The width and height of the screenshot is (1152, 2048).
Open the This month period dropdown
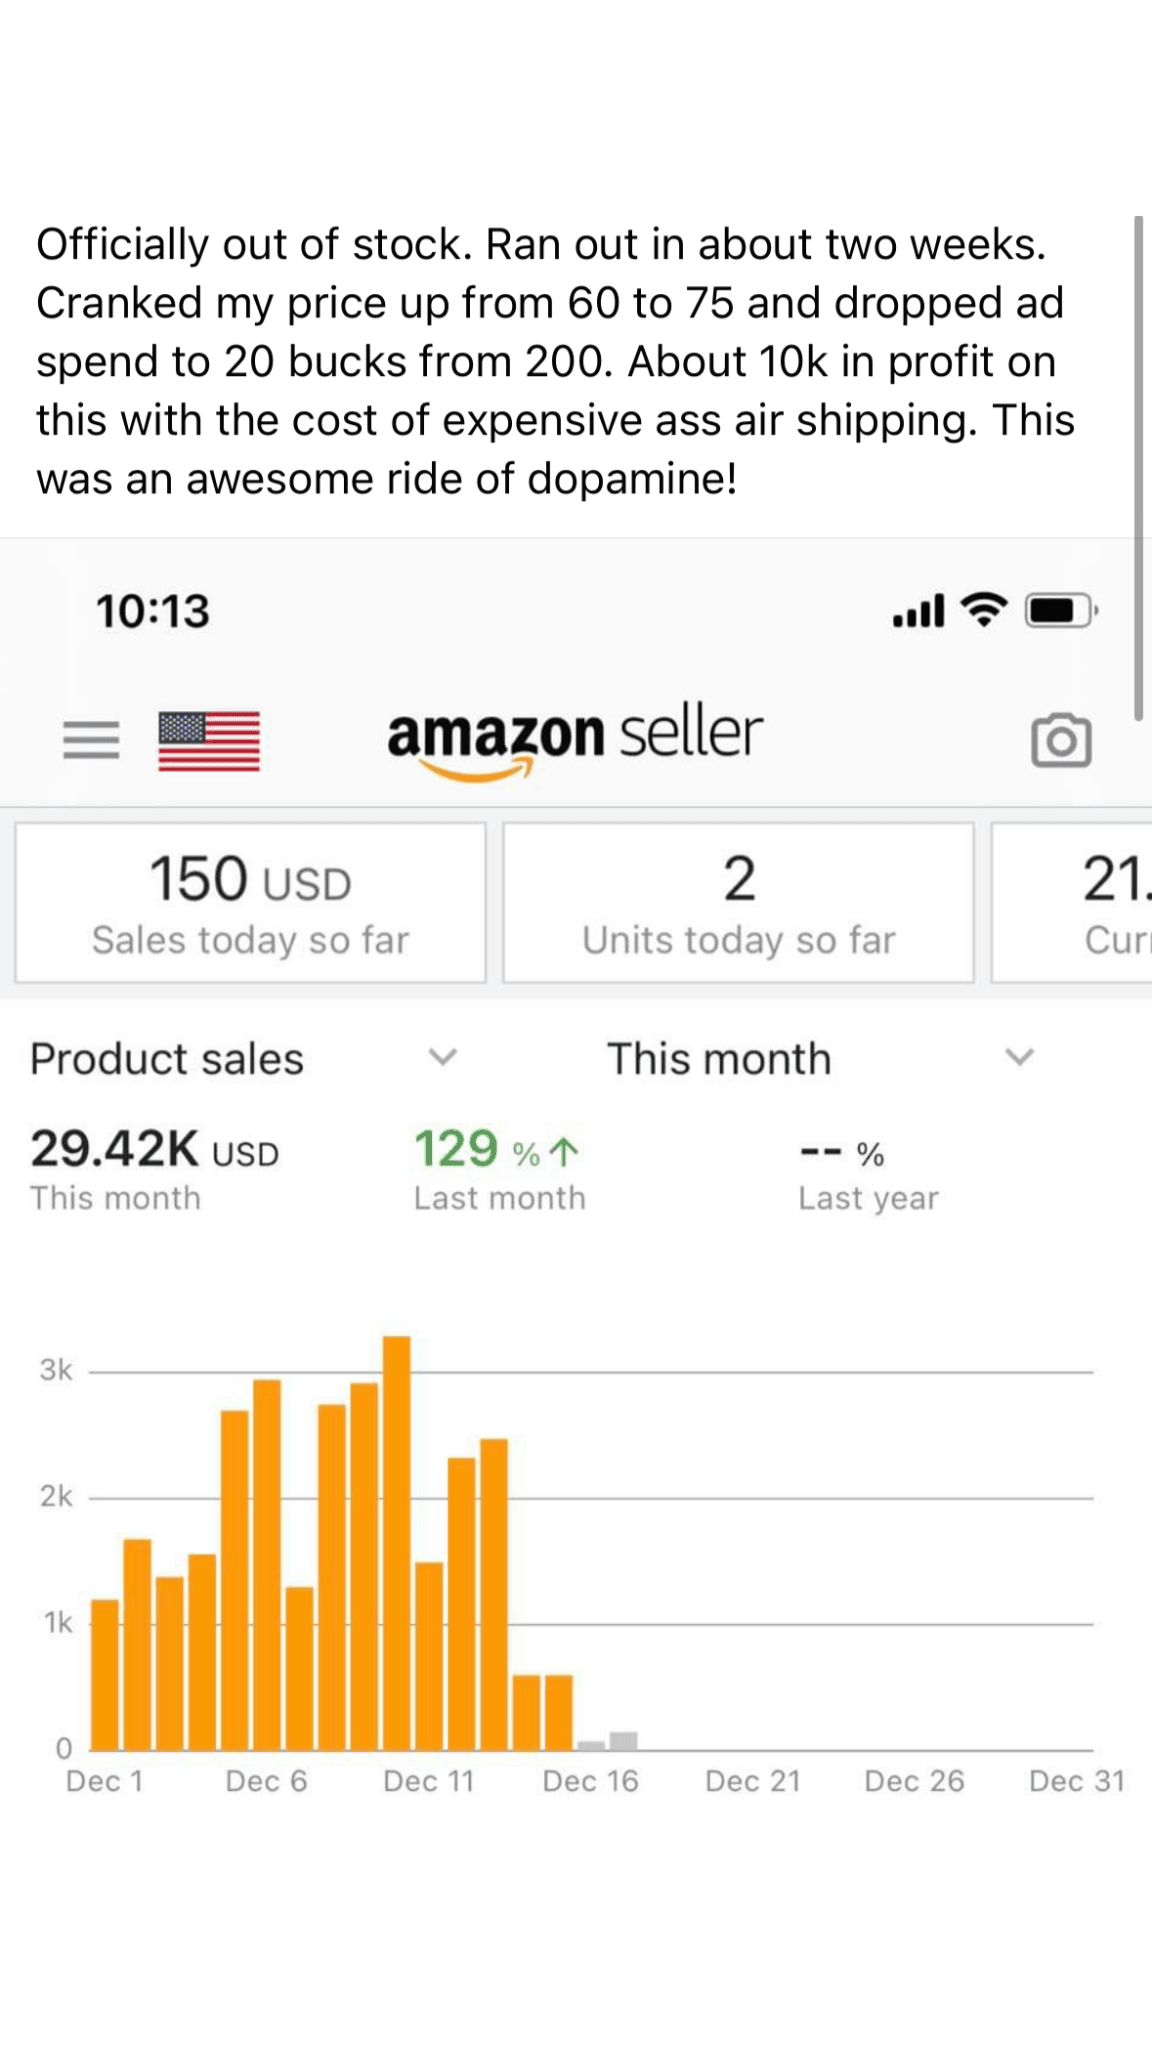click(1019, 1057)
